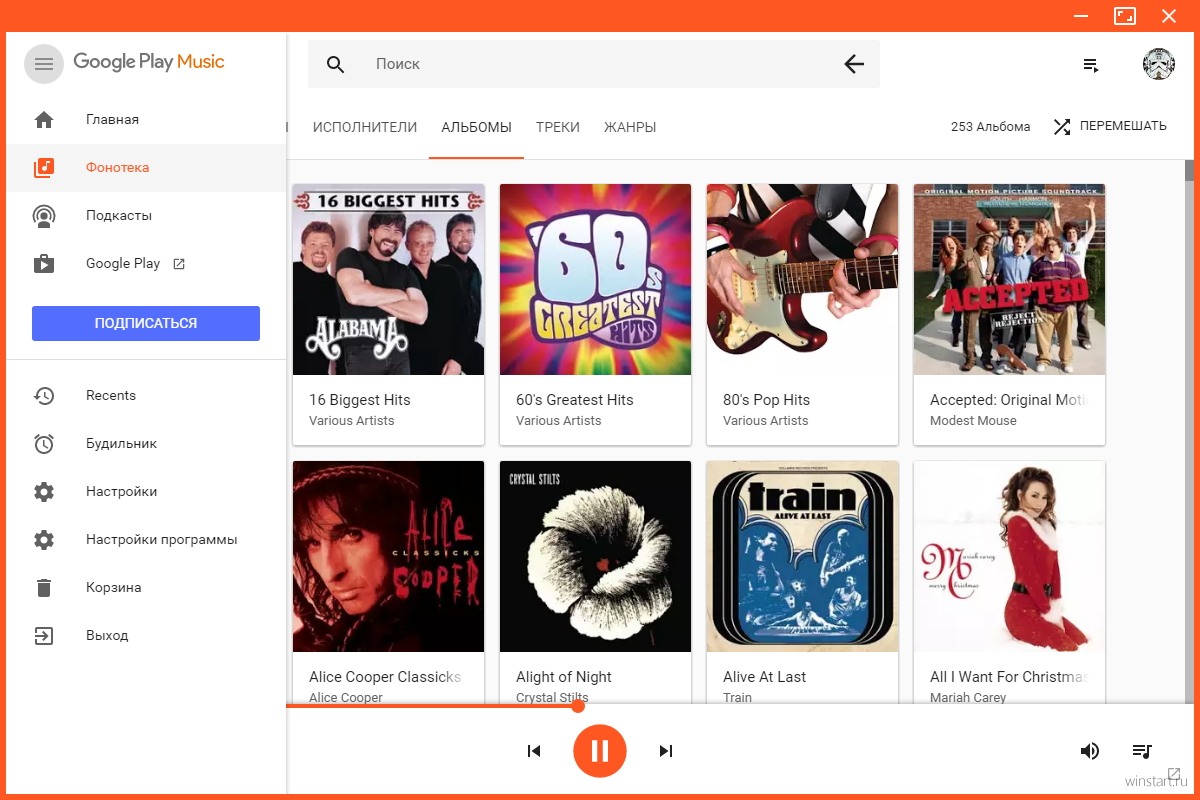This screenshot has width=1200, height=800.
Task: Click the magnifier search icon
Action: (336, 64)
